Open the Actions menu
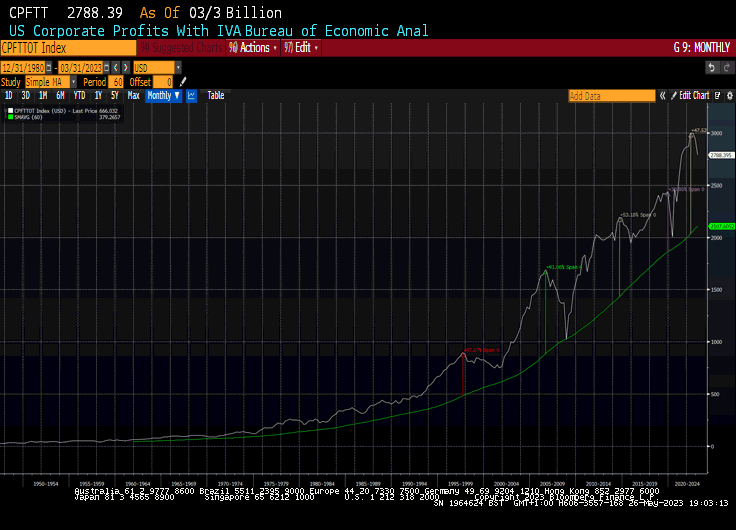The image size is (736, 530). point(256,48)
